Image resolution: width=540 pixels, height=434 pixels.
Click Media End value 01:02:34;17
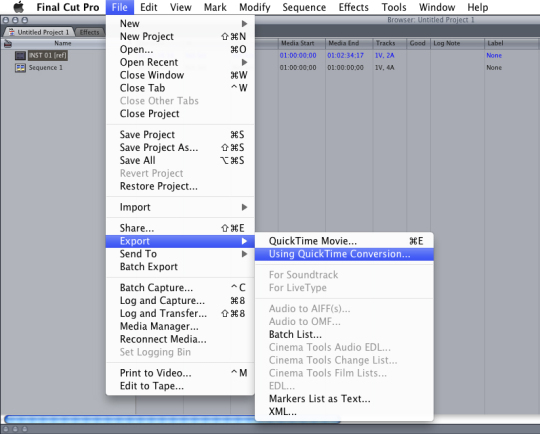pos(345,55)
